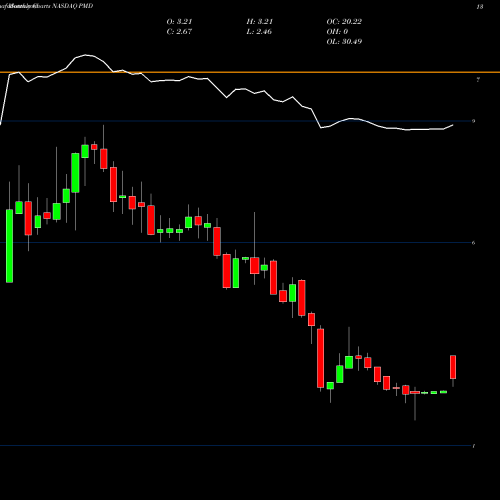Select the close value 'C: 2.67'

179,31
